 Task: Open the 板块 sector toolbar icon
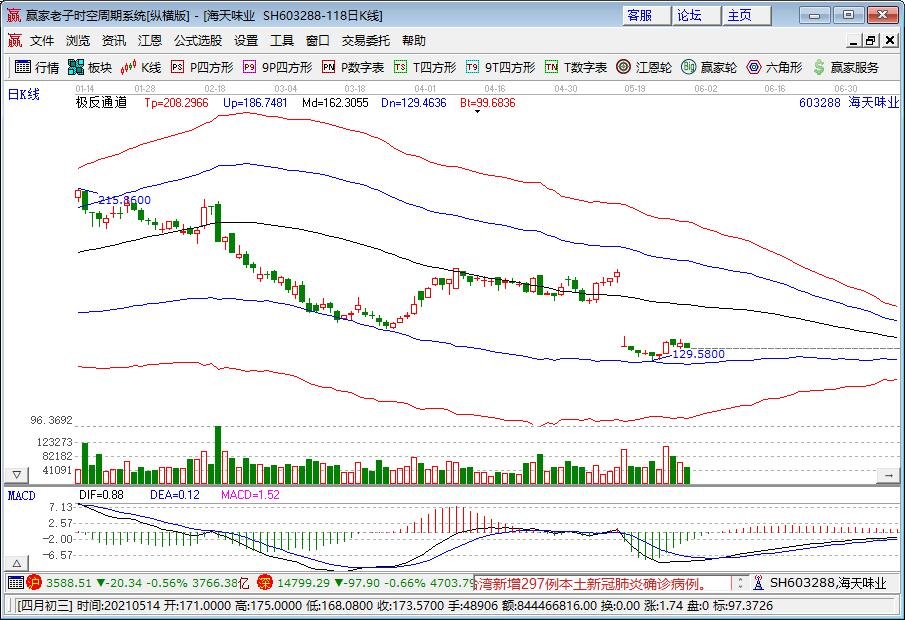click(x=89, y=68)
